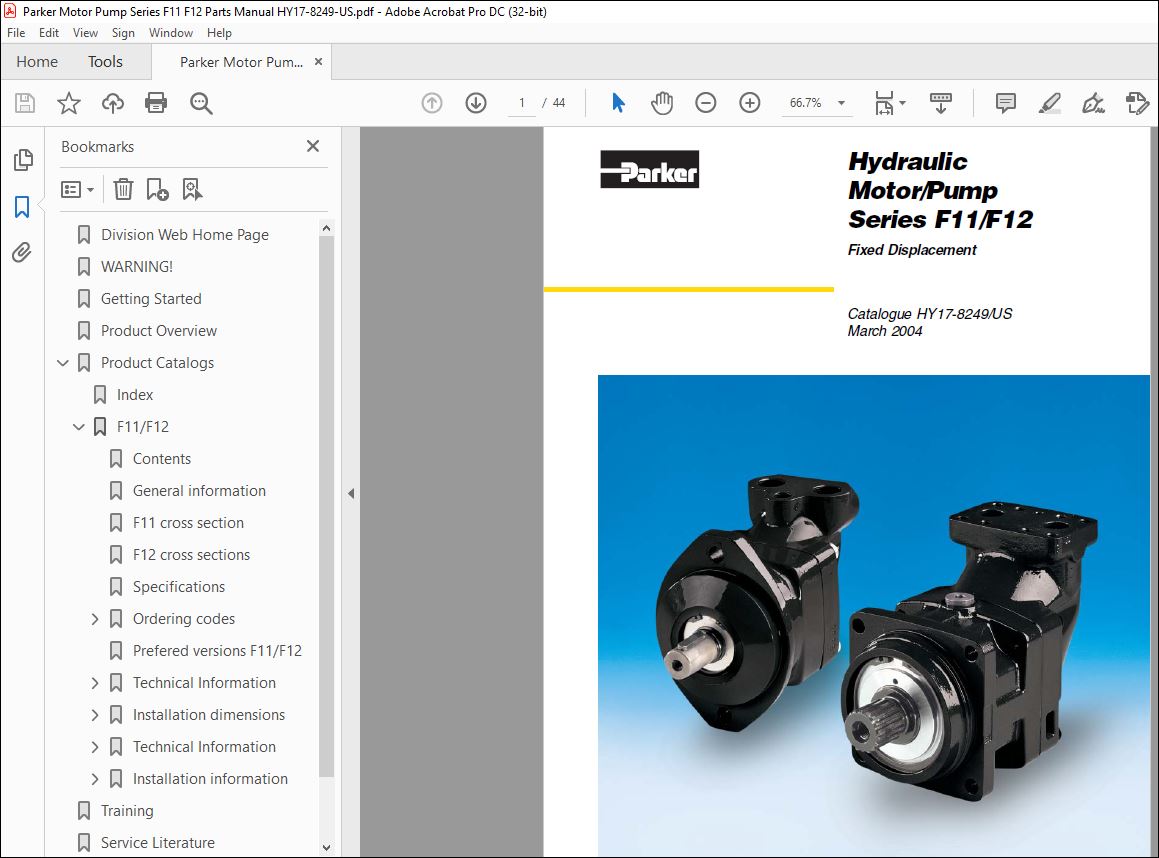This screenshot has width=1159, height=858.
Task: Open Division Web Home Page bookmark
Action: coord(185,235)
